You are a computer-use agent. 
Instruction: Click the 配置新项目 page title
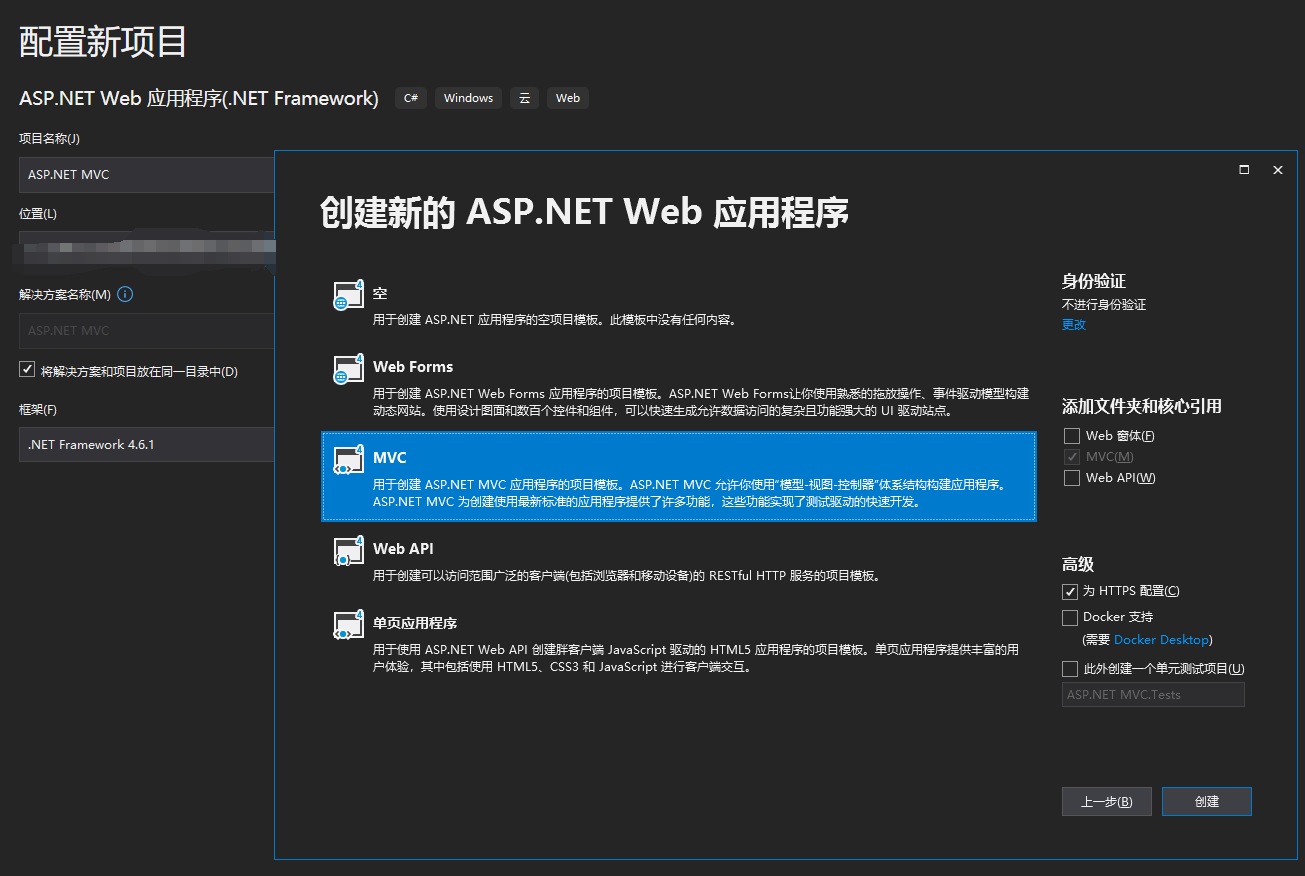coord(103,42)
